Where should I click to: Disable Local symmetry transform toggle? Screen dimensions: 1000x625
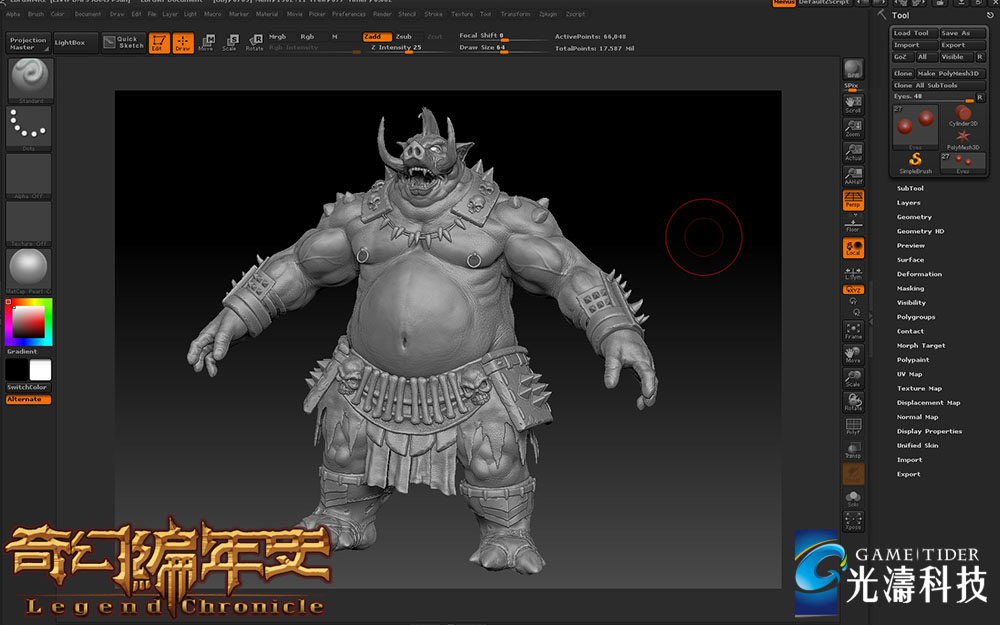coord(853,247)
